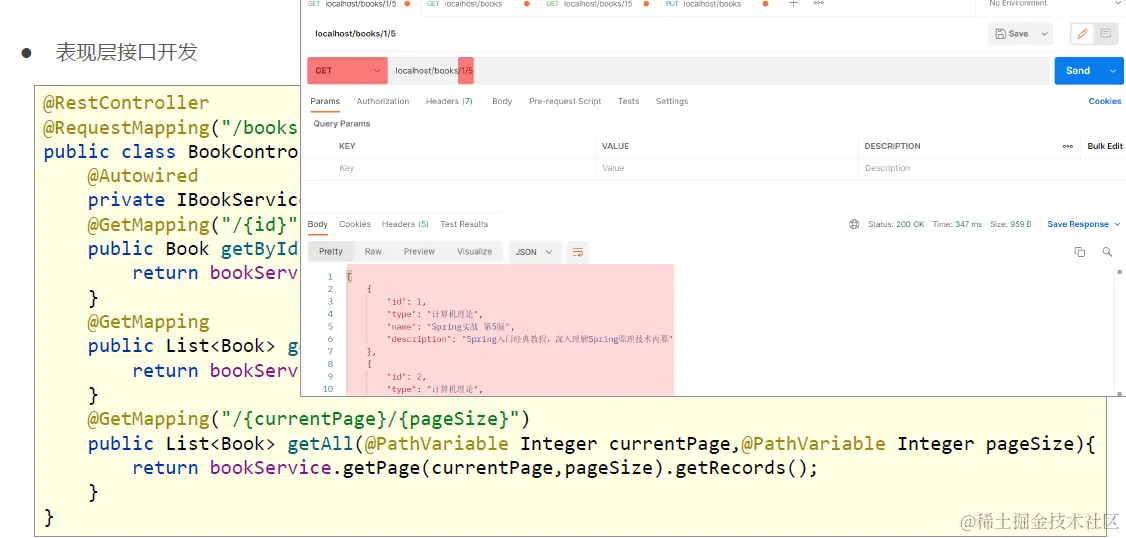Viewport: 1126px width, 538px height.
Task: Select the Authorization request tab
Action: point(383,101)
